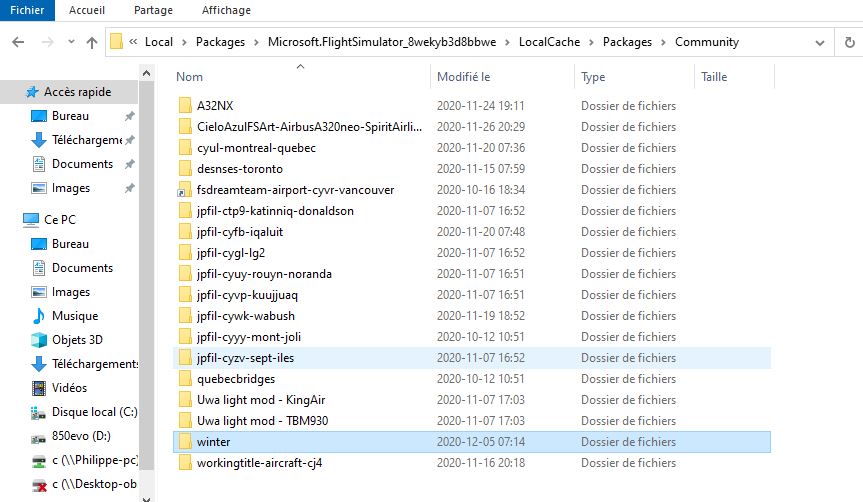Click the c (\\Philippe-pc) network drive icon
863x502 pixels.
[39, 461]
